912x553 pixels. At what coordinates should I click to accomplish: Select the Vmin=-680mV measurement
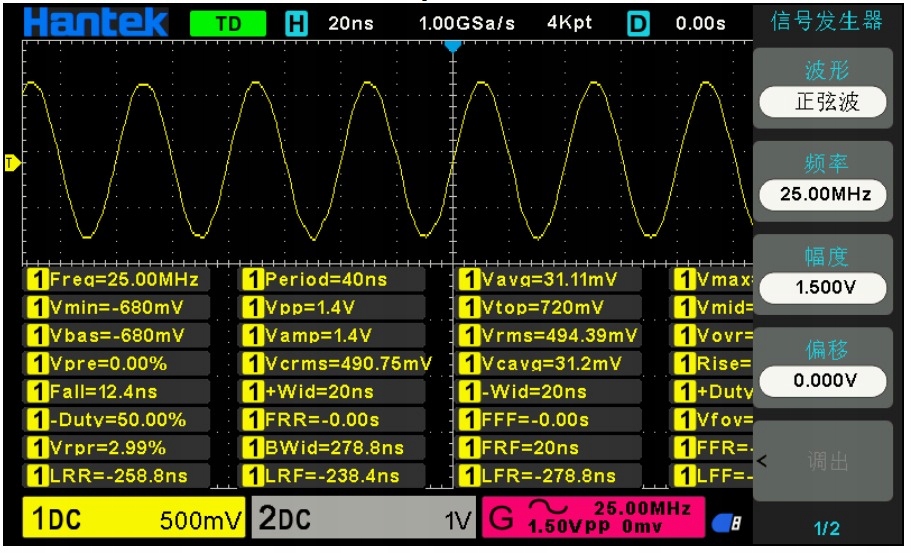point(116,308)
